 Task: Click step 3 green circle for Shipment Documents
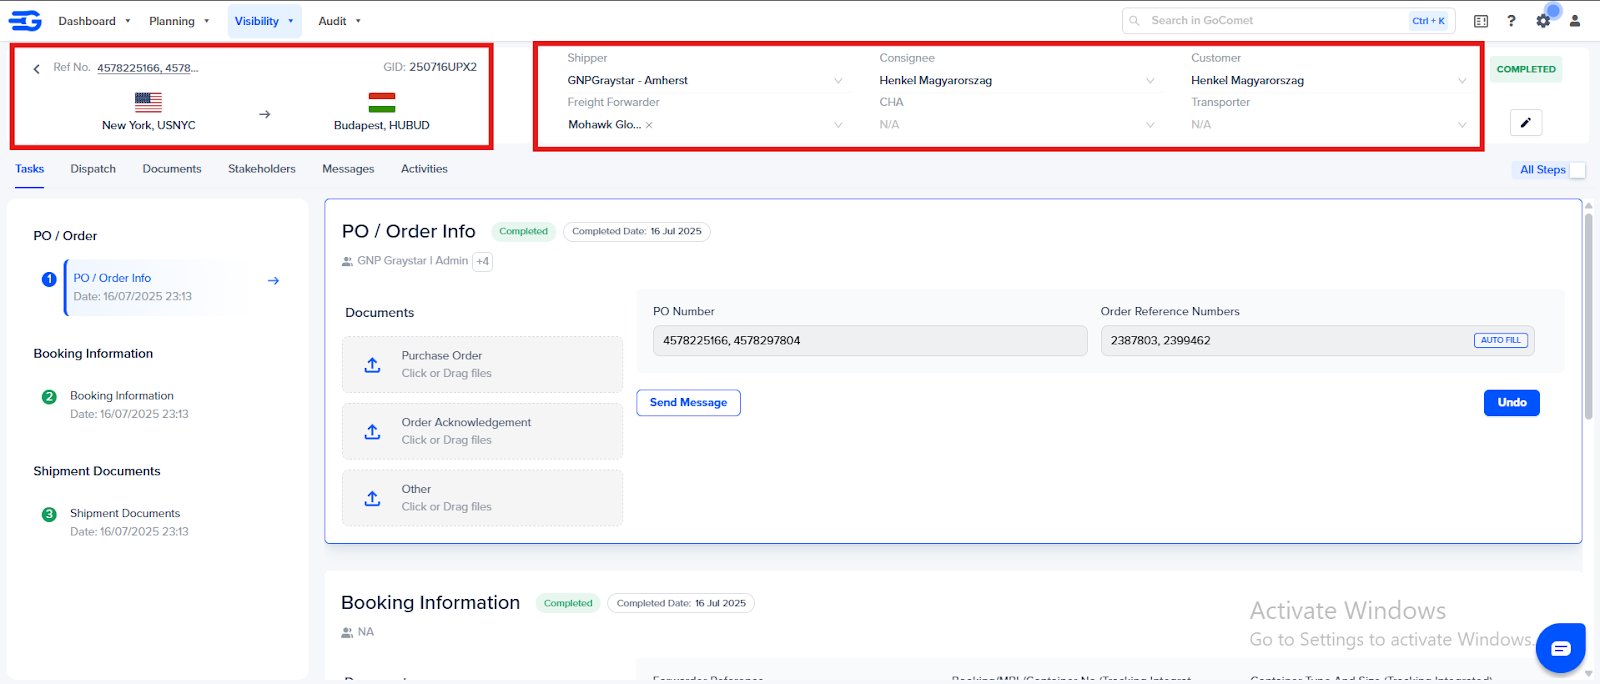[x=49, y=514]
